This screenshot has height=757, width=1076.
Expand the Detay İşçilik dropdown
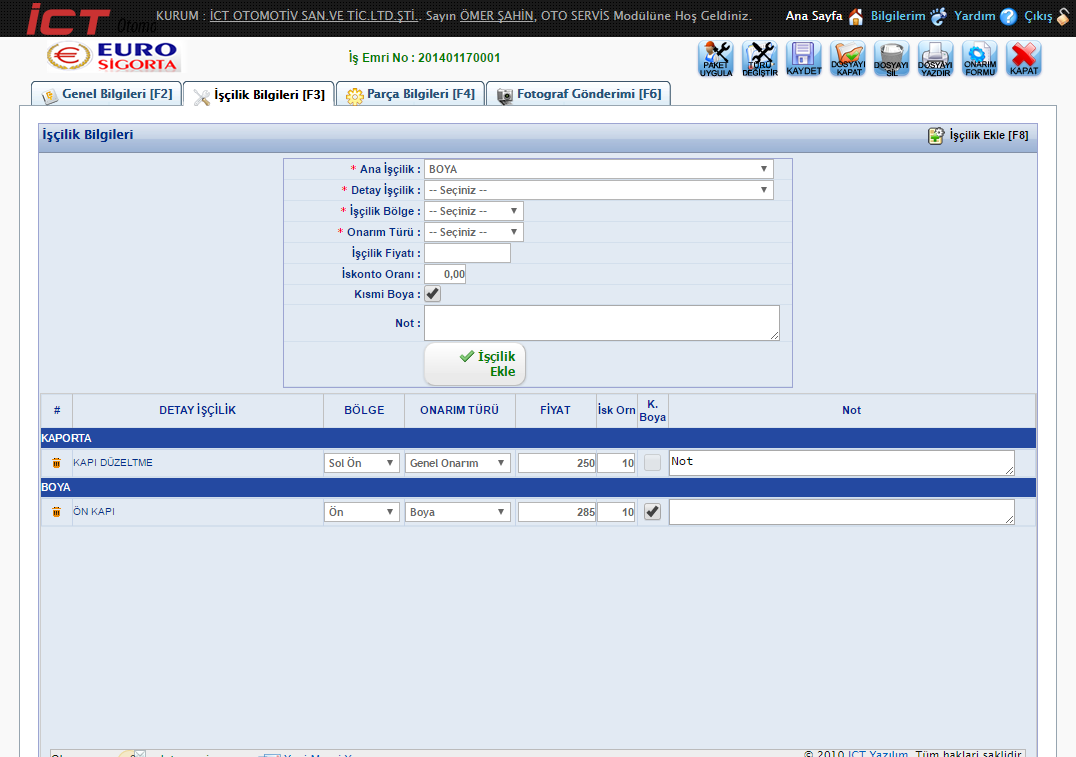pos(598,190)
